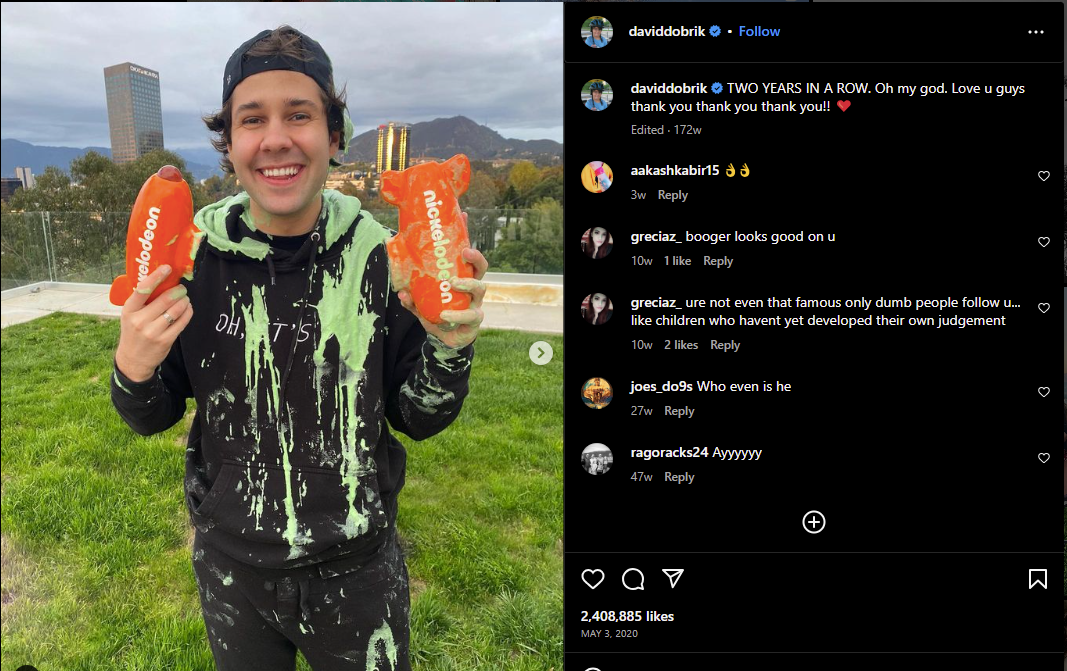This screenshot has width=1067, height=671.
Task: Open ragoracks24's profile picture
Action: tap(597, 459)
